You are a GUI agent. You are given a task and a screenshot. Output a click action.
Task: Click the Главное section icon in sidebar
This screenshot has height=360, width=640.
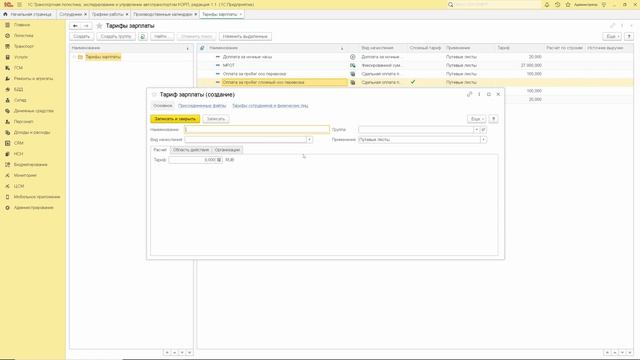tap(7, 25)
